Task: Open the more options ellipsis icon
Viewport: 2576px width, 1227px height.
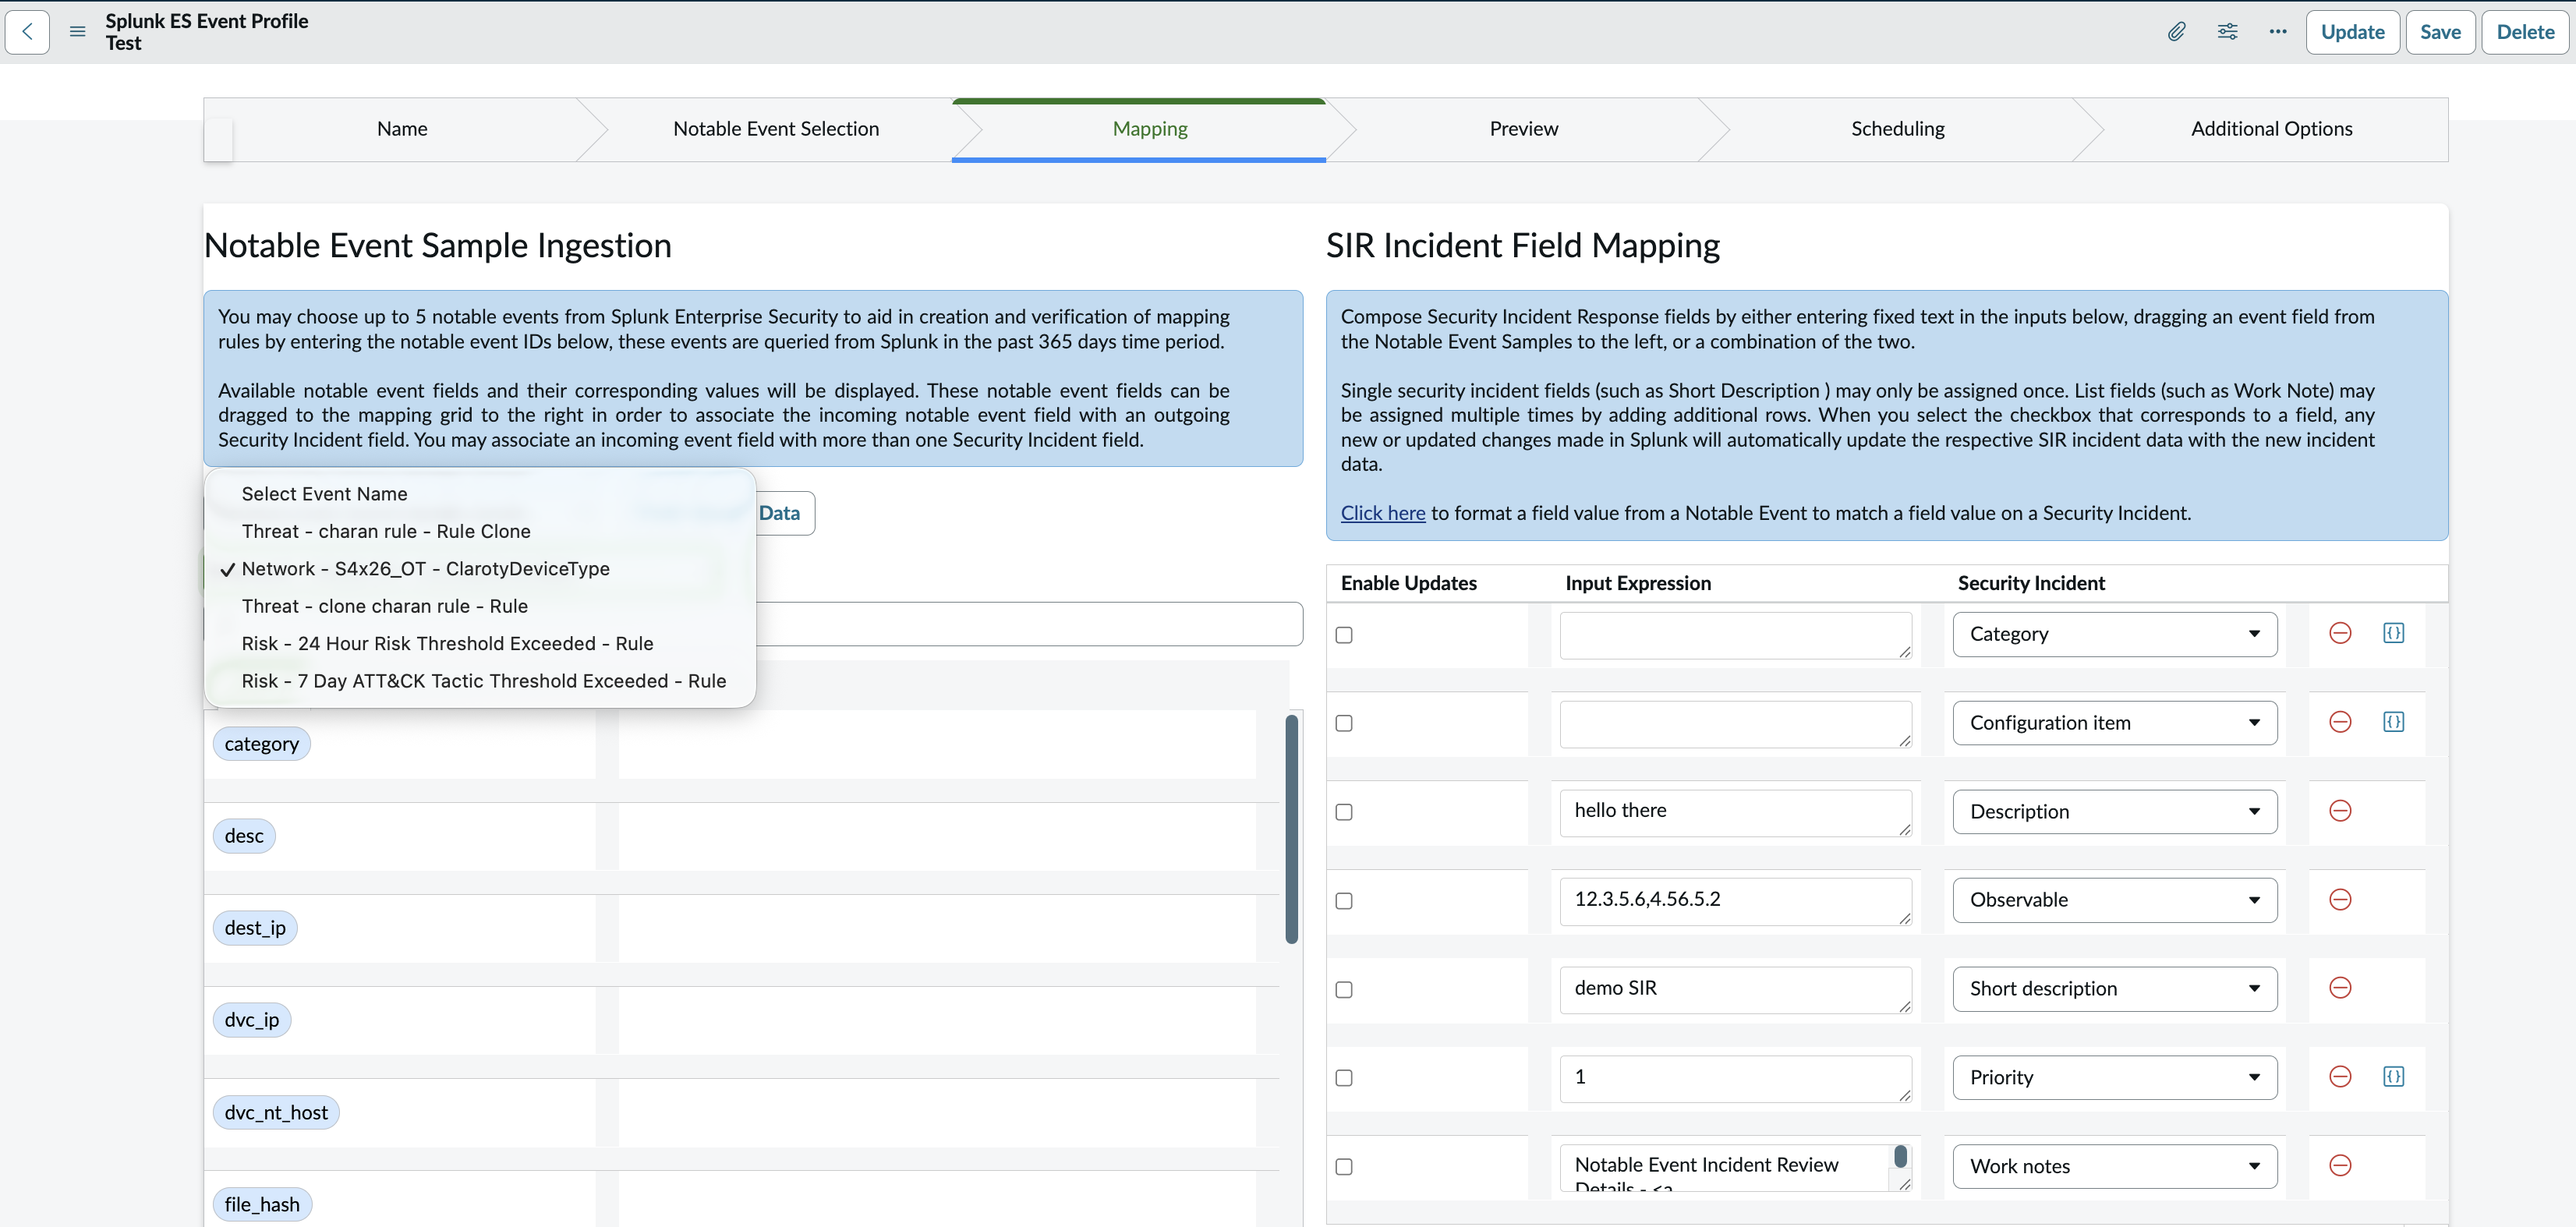Action: coord(2278,32)
